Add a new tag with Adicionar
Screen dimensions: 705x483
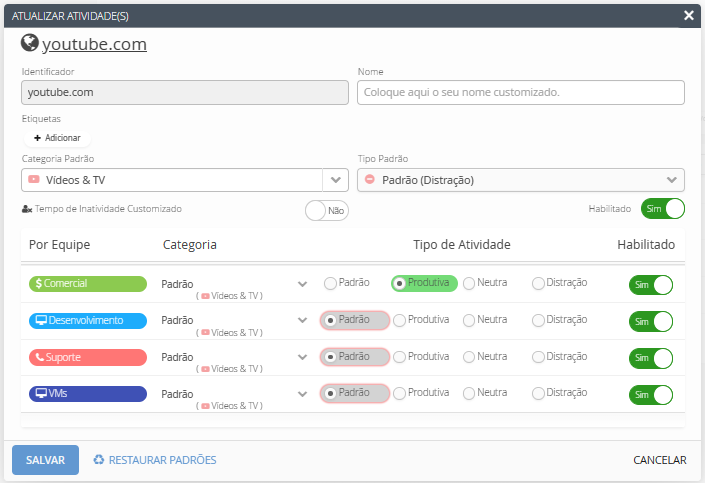pyautogui.click(x=57, y=138)
